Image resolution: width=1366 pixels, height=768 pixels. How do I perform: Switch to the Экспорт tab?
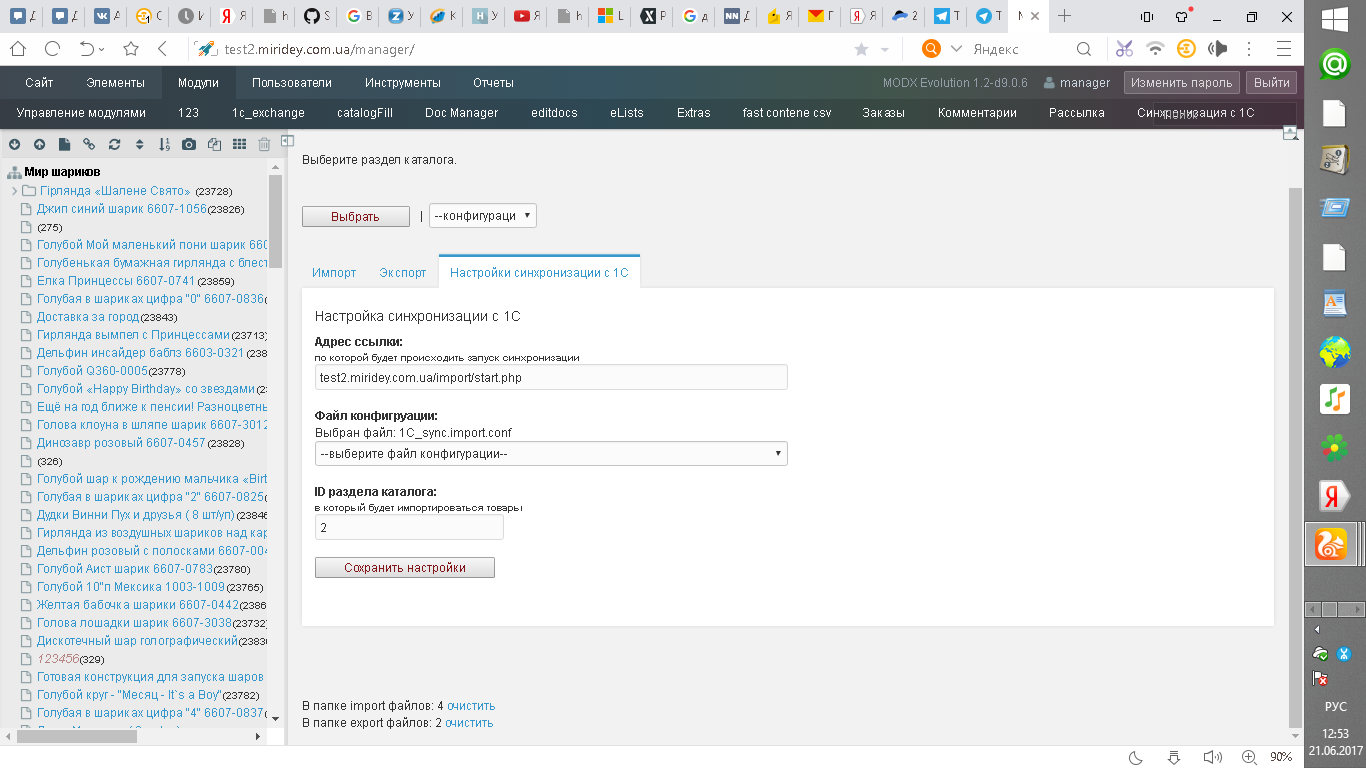pos(403,272)
